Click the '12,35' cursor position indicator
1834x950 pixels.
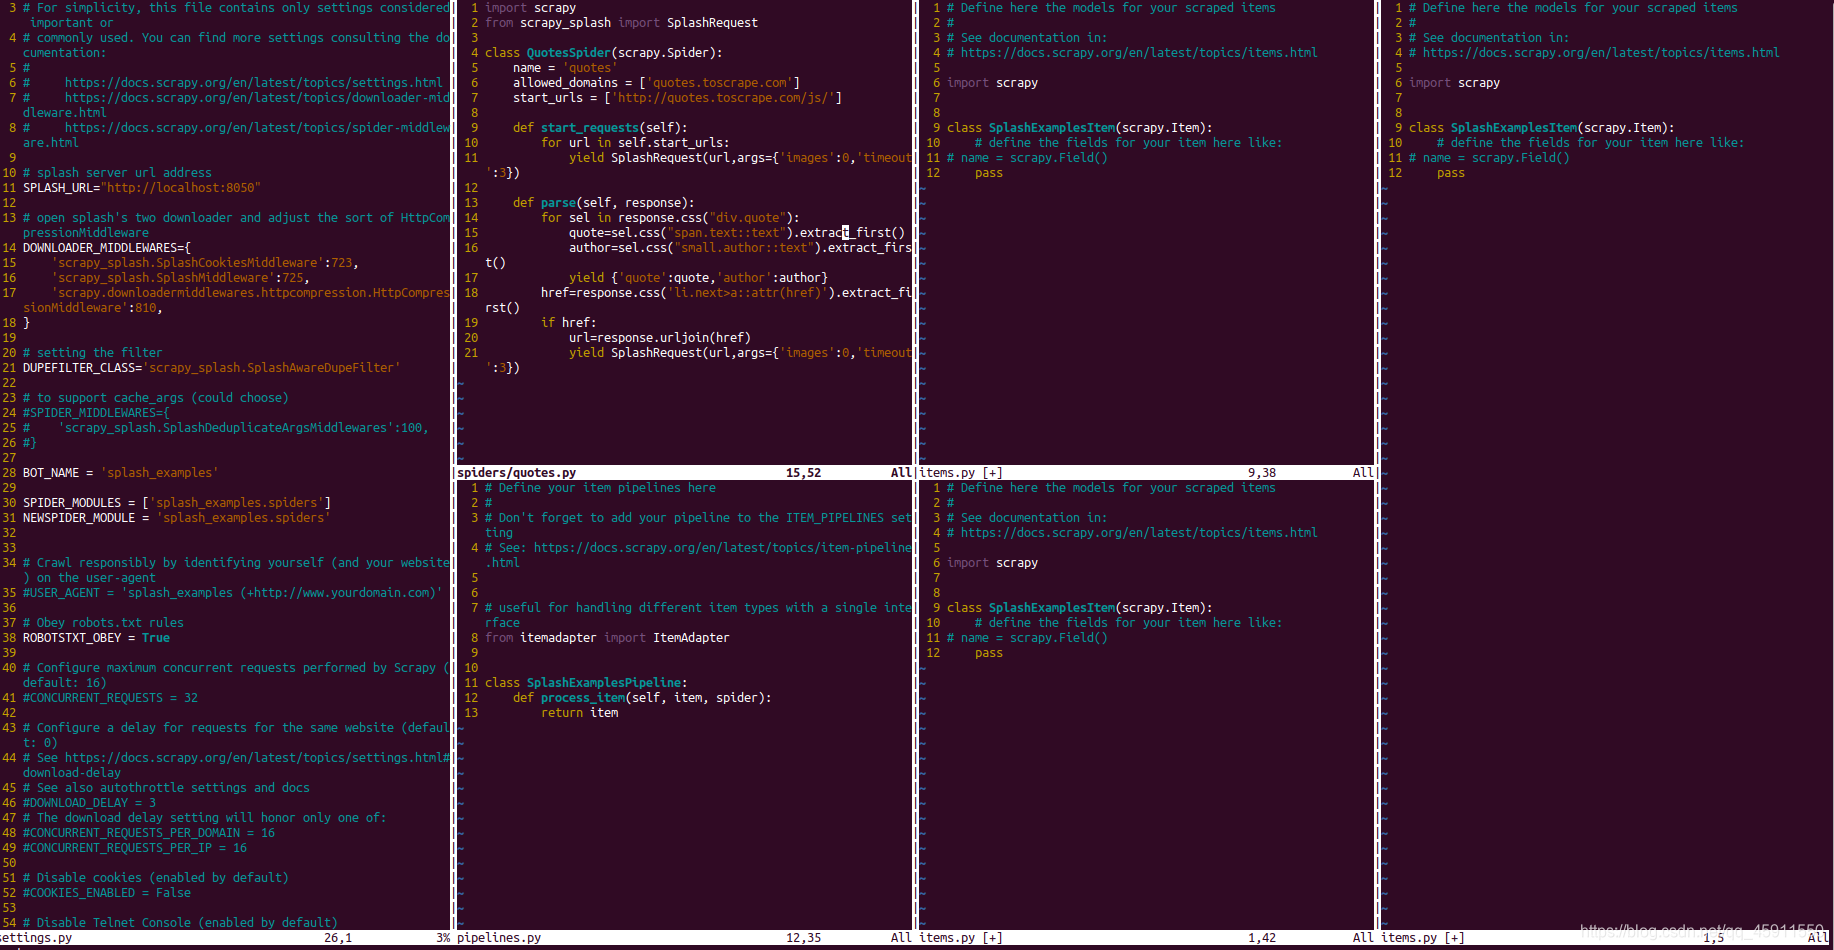803,938
